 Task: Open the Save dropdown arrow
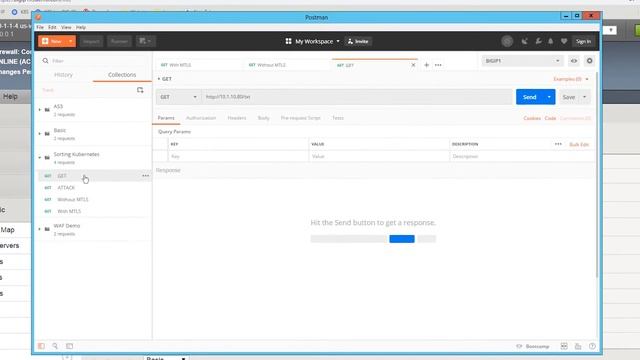584,97
